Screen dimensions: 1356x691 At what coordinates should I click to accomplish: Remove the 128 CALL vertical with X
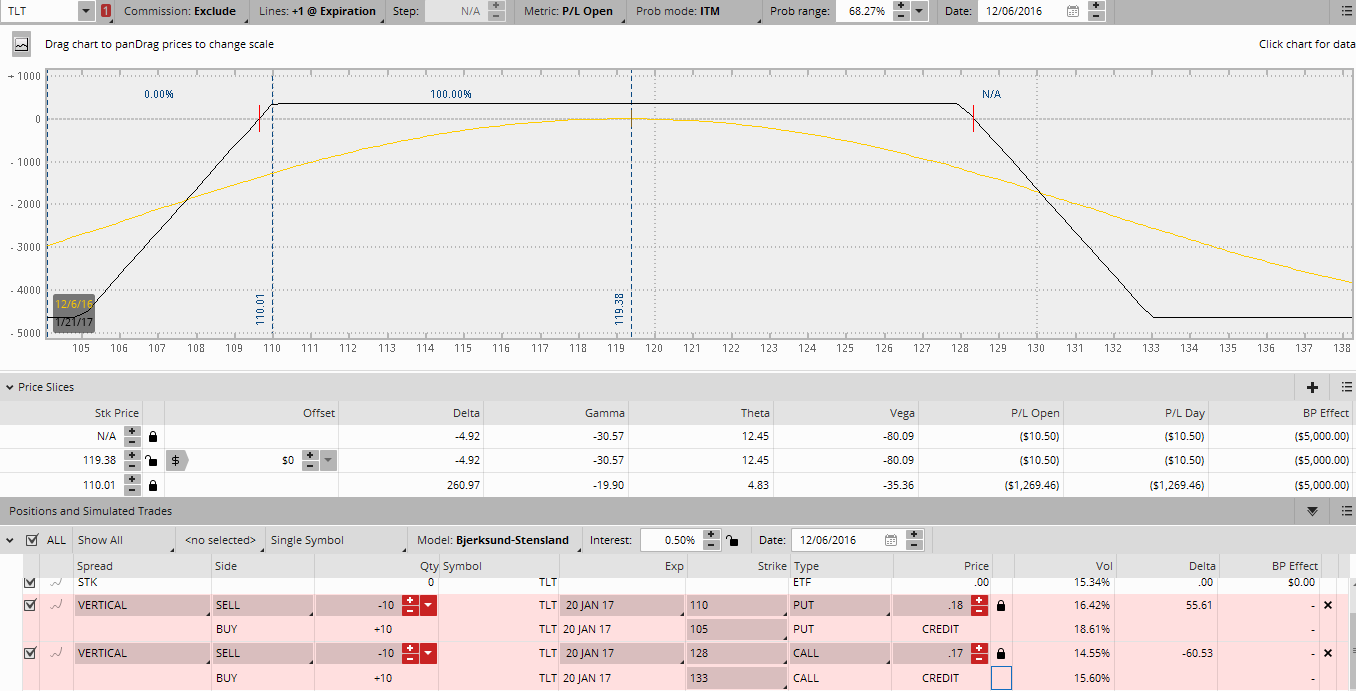point(1328,653)
